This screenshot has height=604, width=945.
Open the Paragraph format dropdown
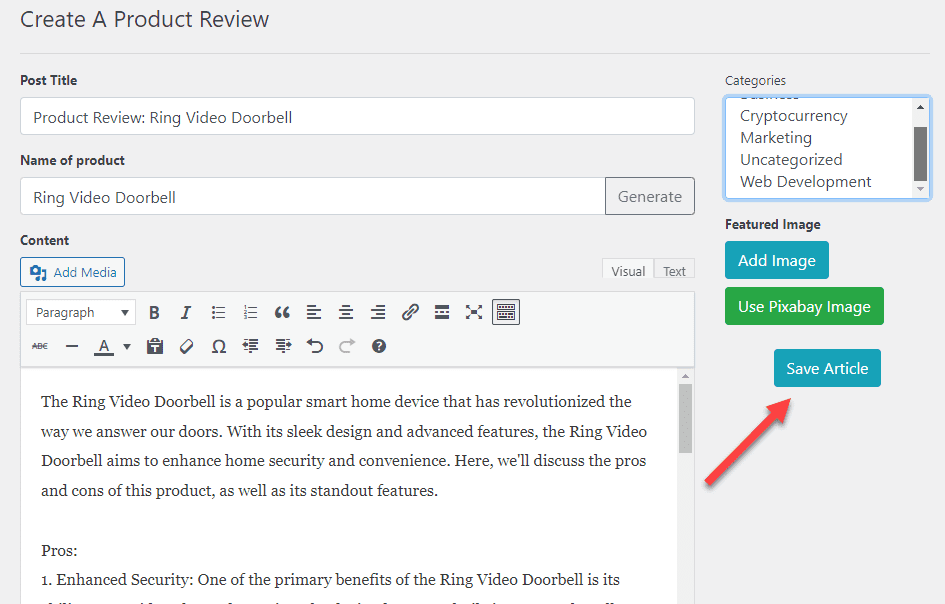pos(81,312)
